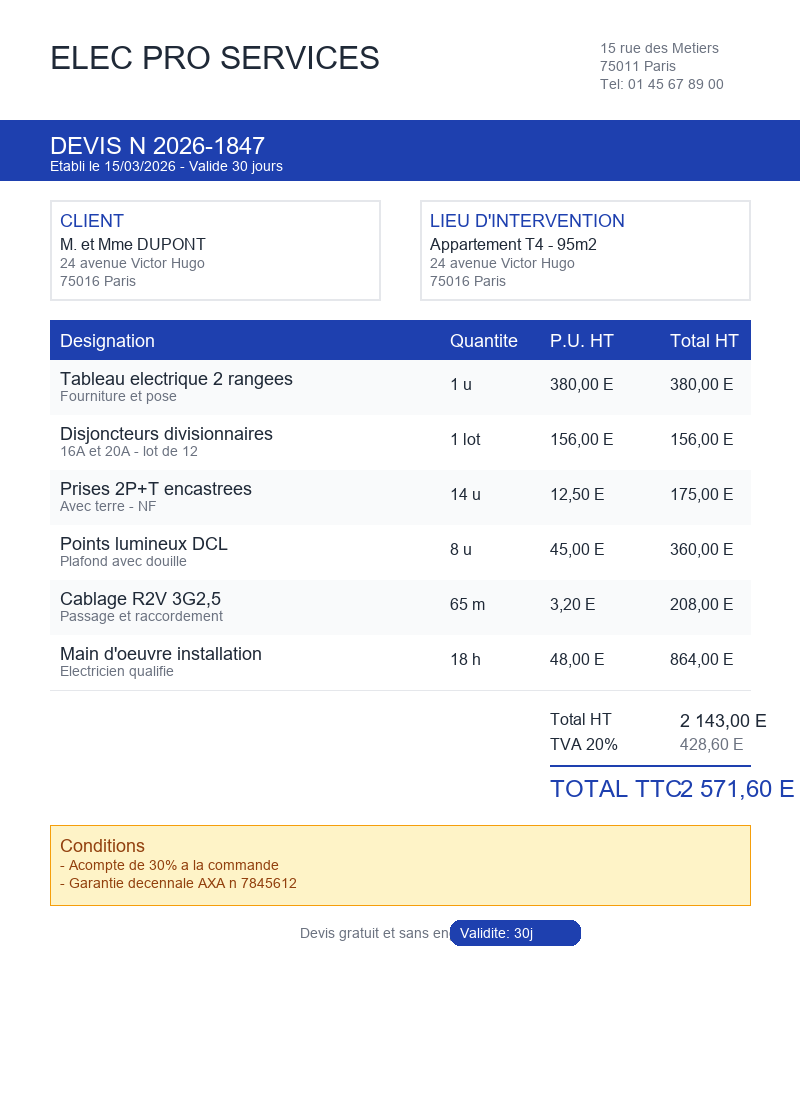Click the DEVIS N 2026-1847 heading
Screen dimensions: 800x1100
(x=157, y=146)
